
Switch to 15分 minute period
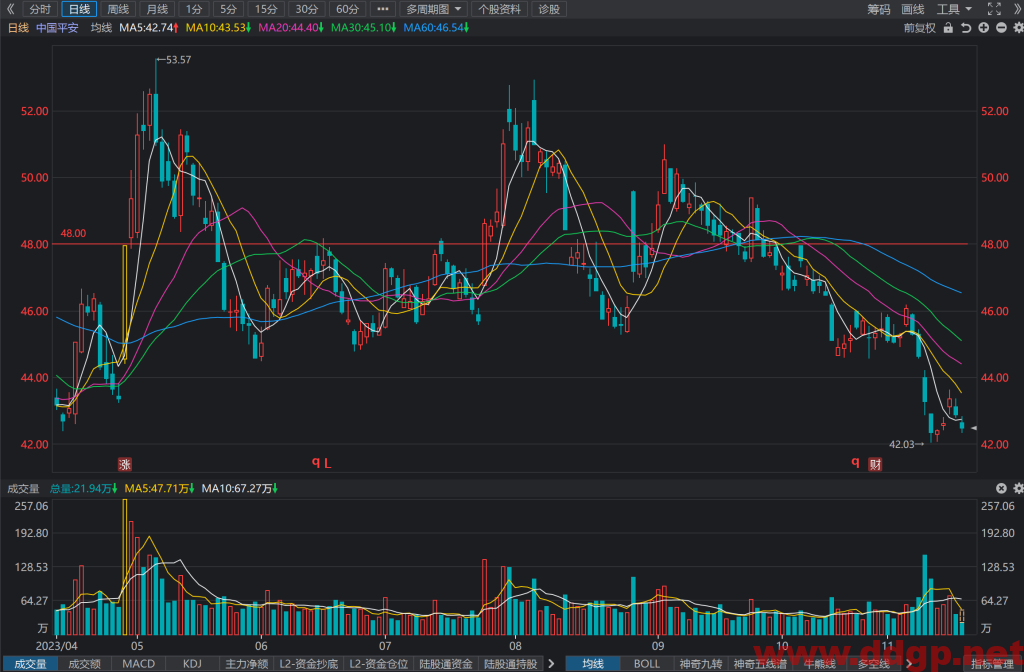click(x=266, y=9)
